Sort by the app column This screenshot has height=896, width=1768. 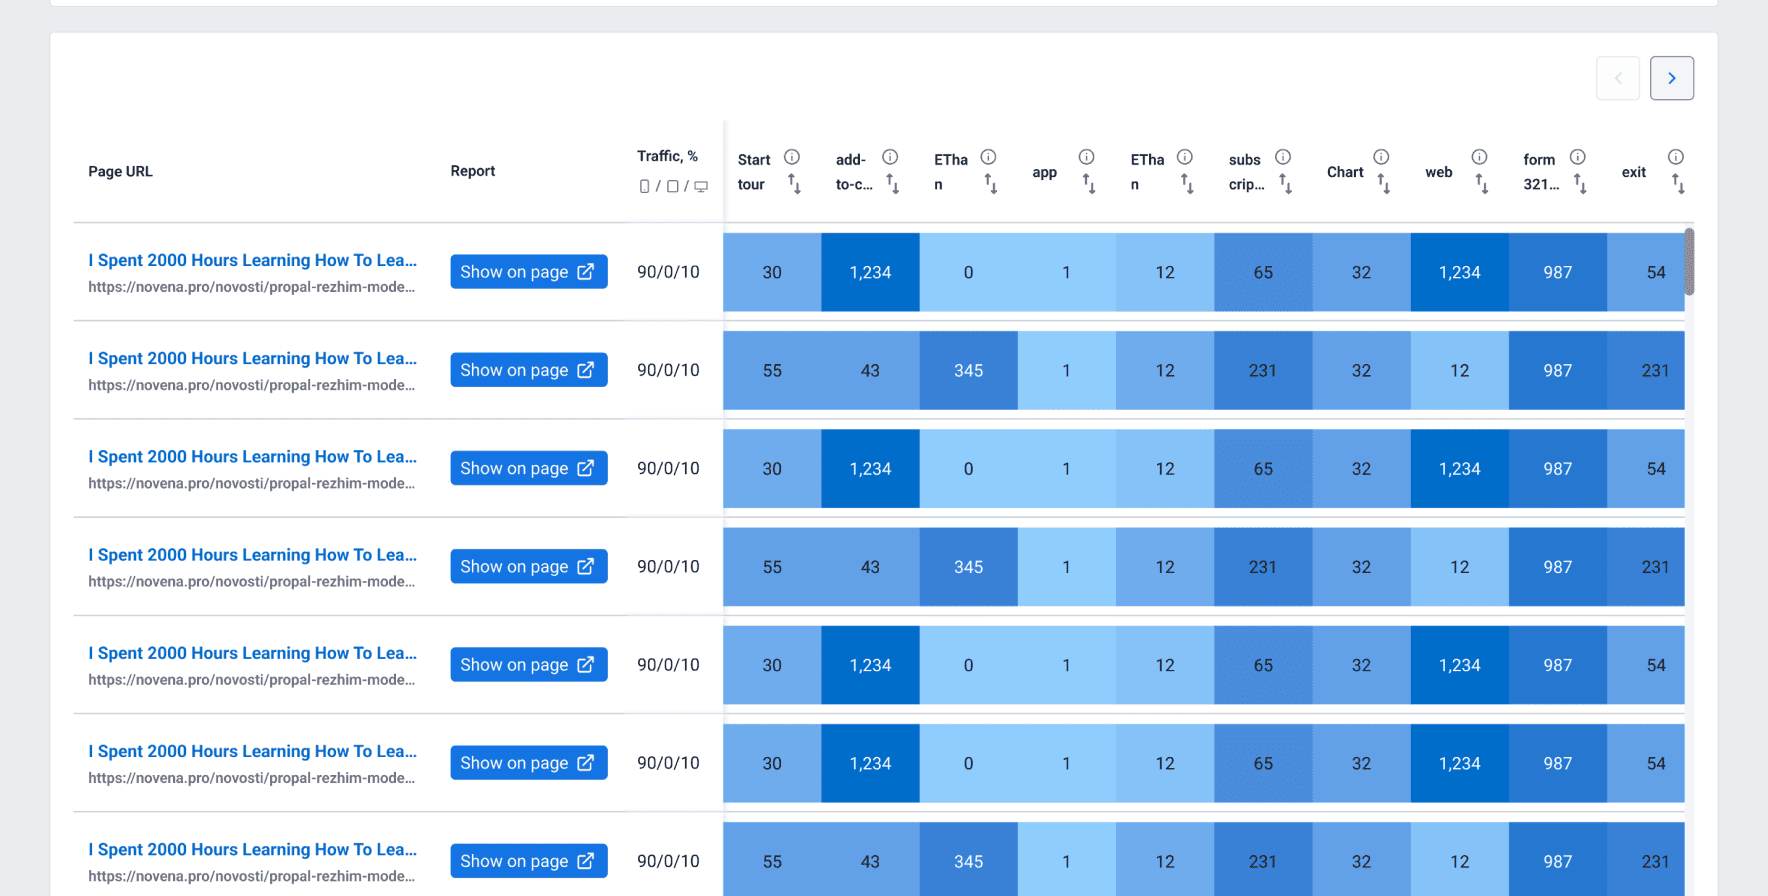pos(1089,184)
